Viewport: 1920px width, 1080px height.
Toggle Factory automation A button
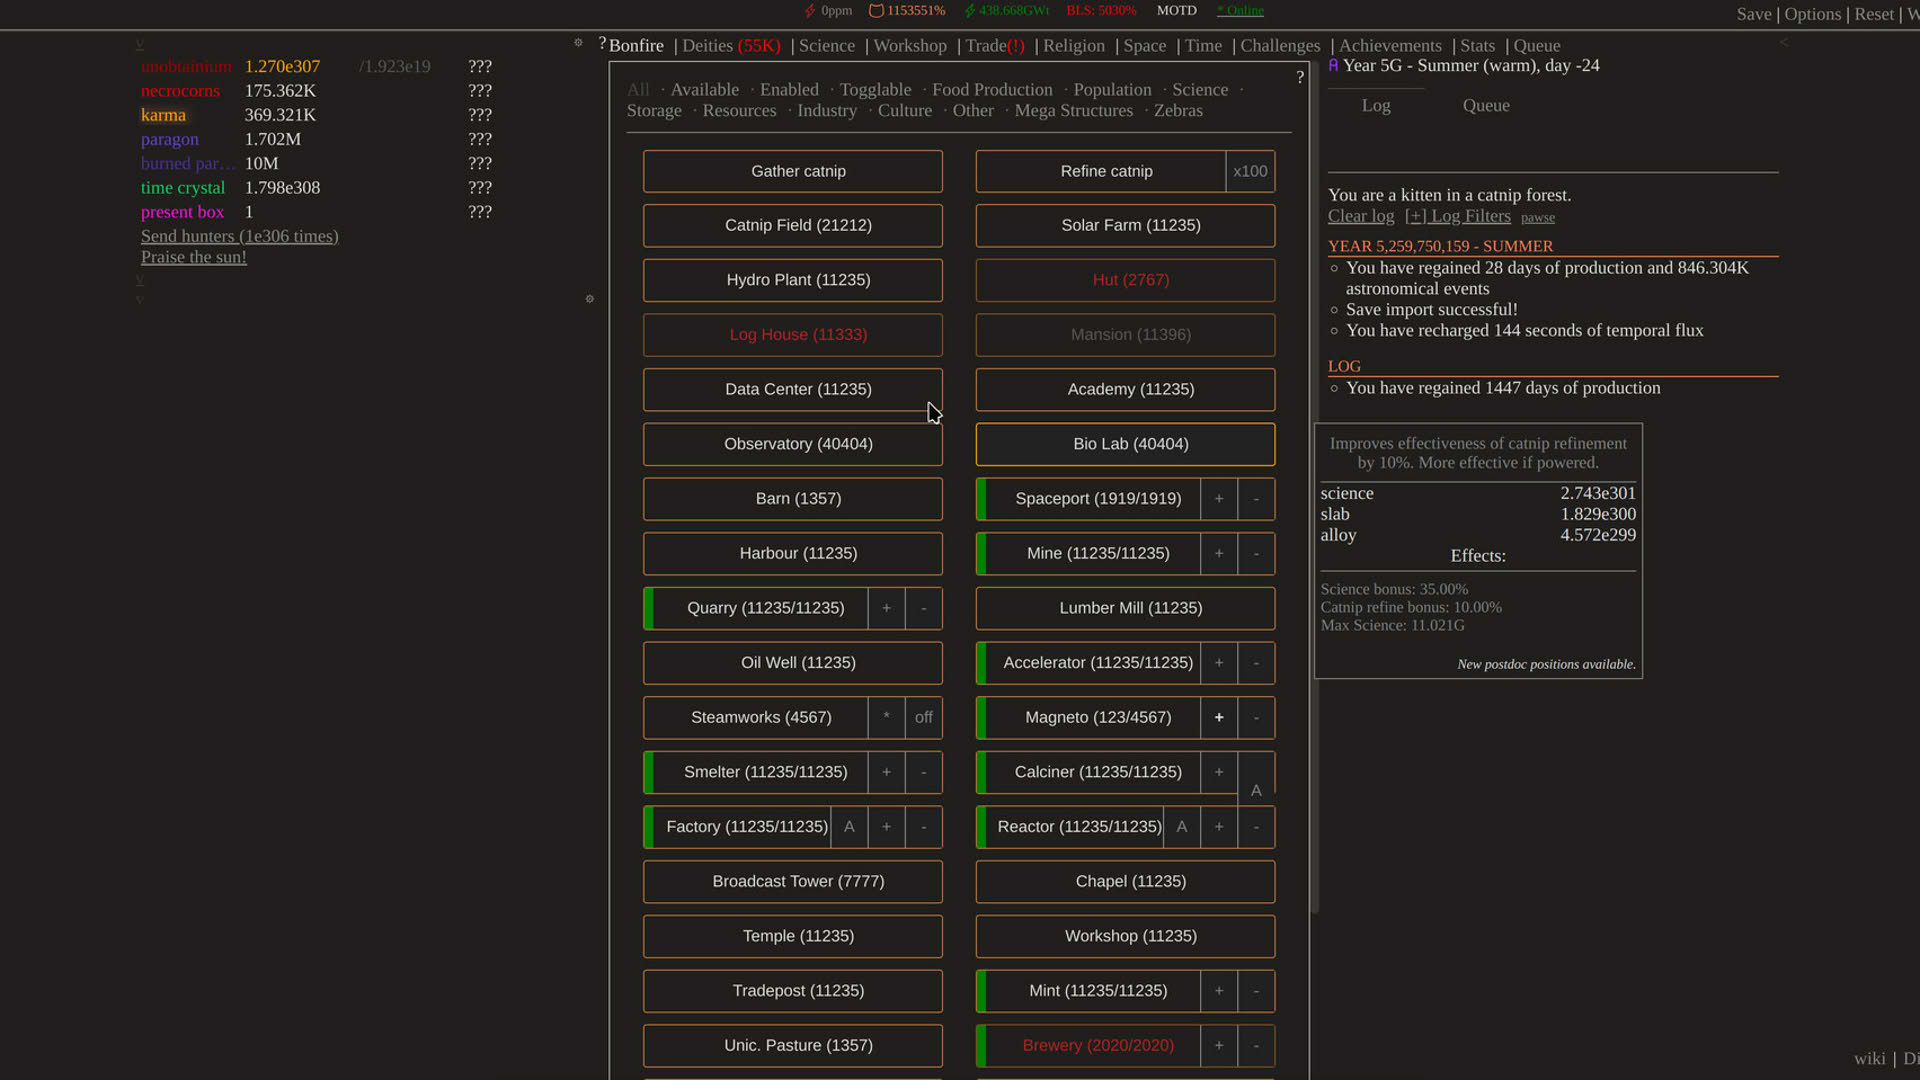(x=849, y=827)
